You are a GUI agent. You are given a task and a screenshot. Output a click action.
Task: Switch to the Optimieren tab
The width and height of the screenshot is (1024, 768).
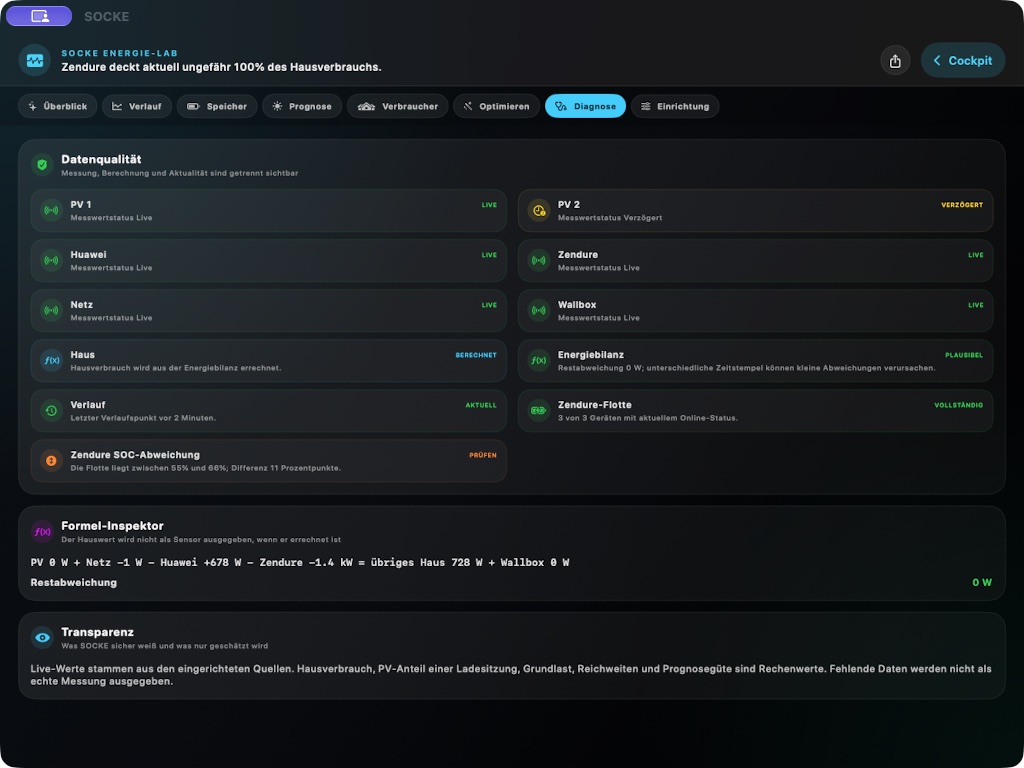(496, 106)
